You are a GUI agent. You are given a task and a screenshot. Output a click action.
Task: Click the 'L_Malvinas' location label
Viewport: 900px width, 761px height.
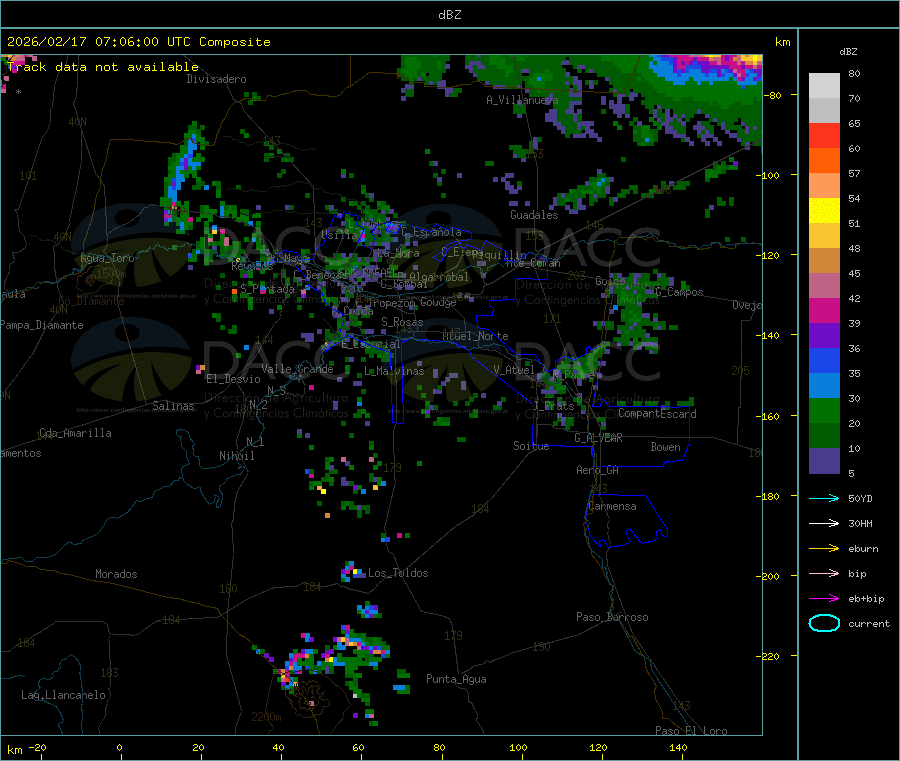click(394, 371)
